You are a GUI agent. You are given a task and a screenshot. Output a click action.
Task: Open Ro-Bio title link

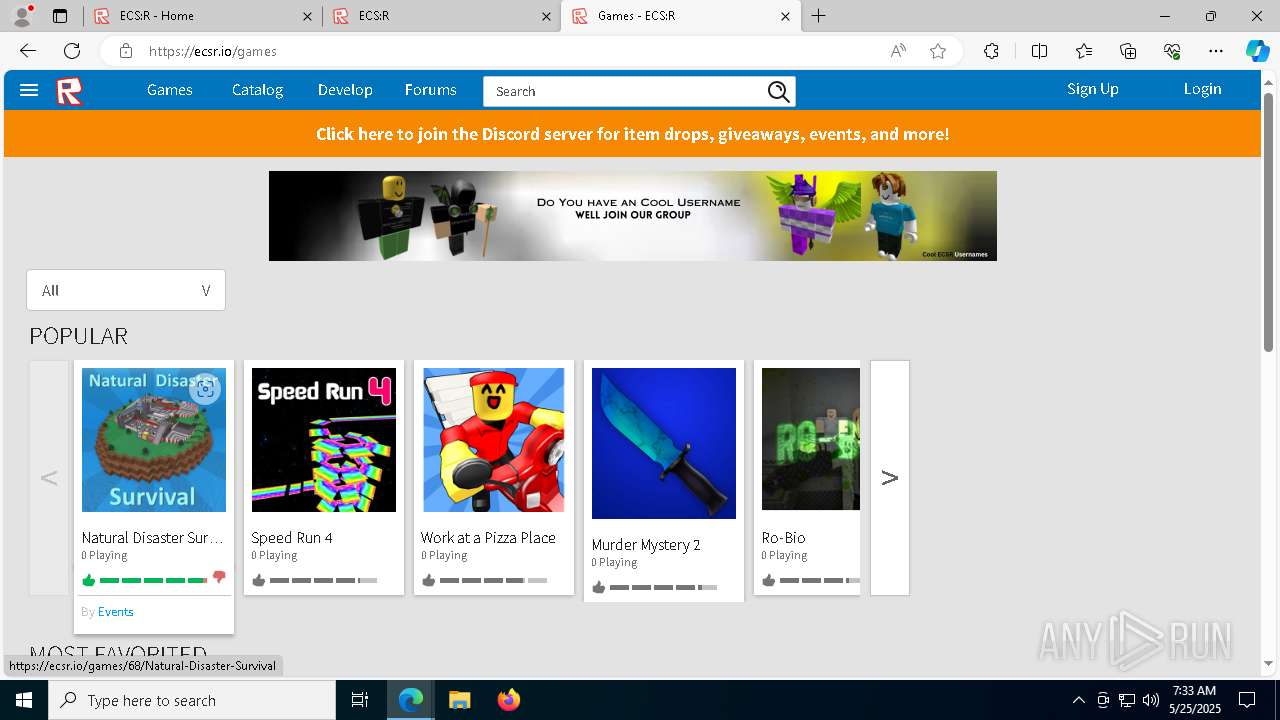[x=783, y=538]
